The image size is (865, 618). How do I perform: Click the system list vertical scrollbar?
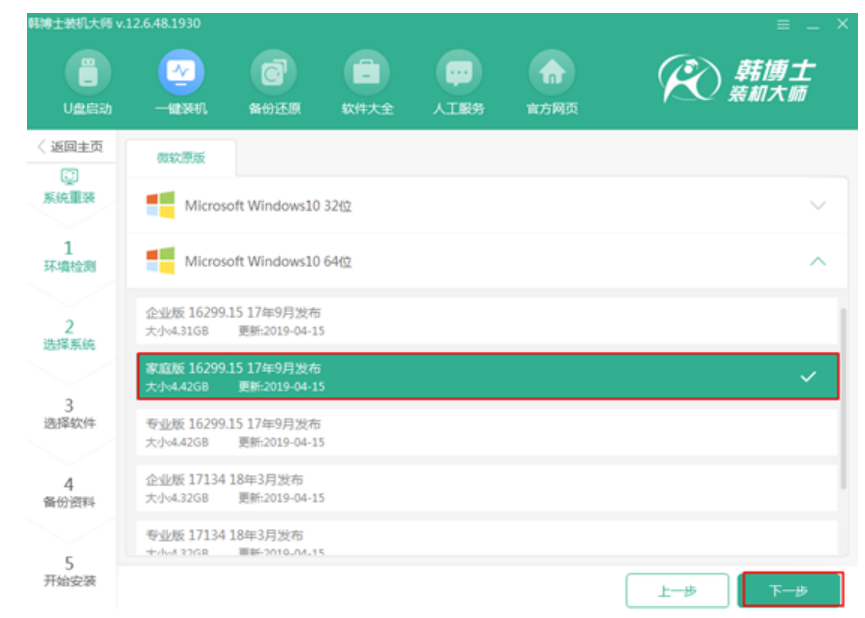coord(843,398)
